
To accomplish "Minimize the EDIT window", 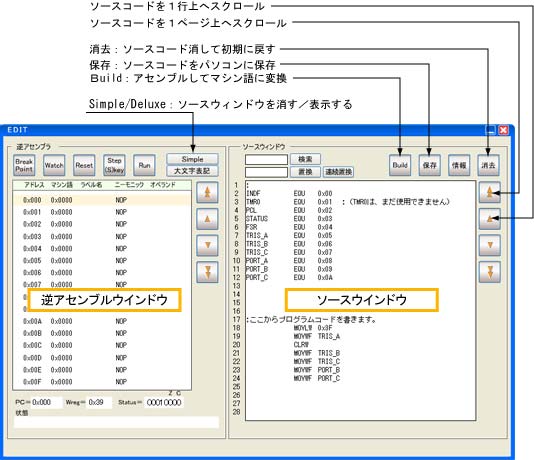I will [490, 130].
